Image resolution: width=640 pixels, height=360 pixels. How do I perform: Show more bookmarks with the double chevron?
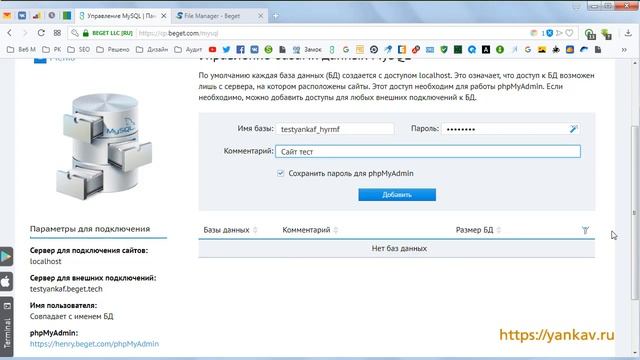[x=624, y=50]
